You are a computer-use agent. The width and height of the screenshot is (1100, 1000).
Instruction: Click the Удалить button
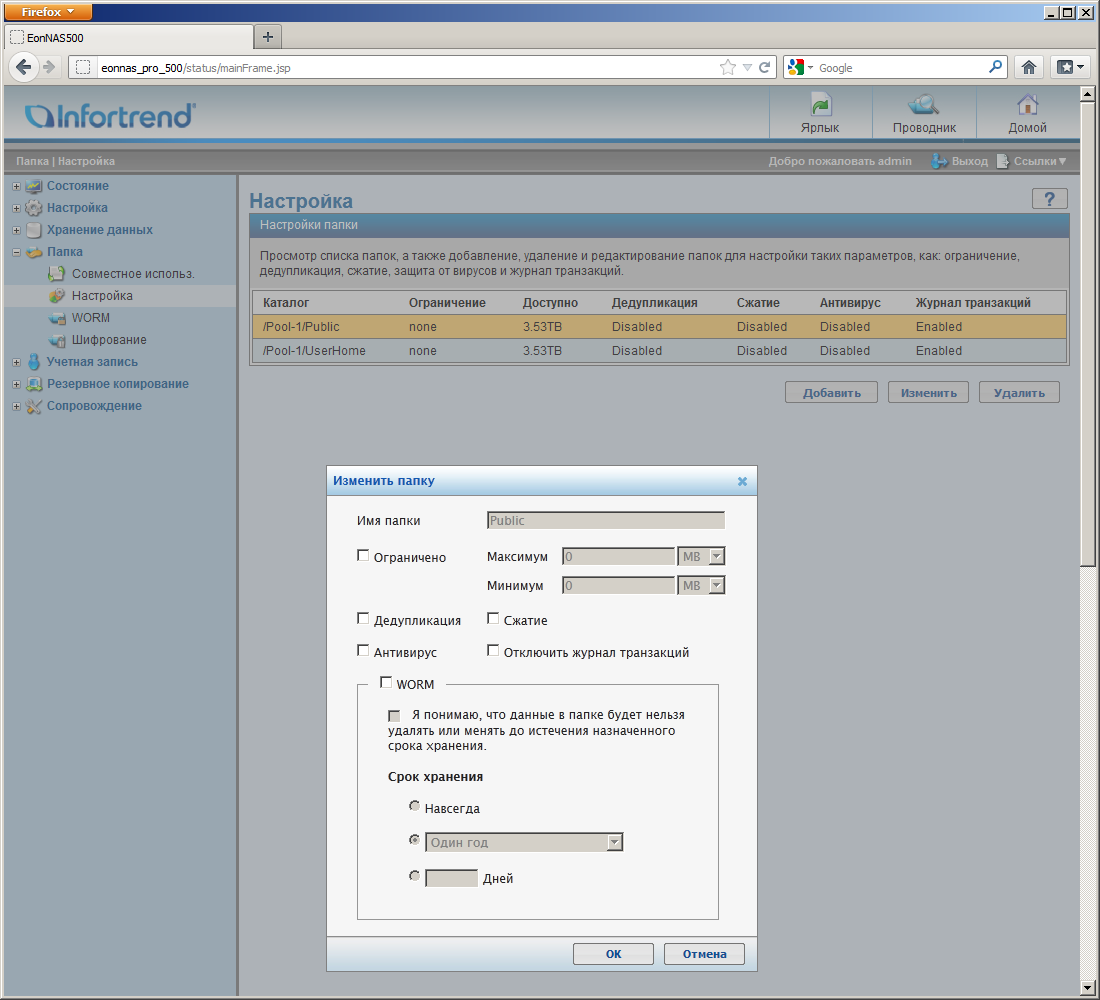(1019, 392)
